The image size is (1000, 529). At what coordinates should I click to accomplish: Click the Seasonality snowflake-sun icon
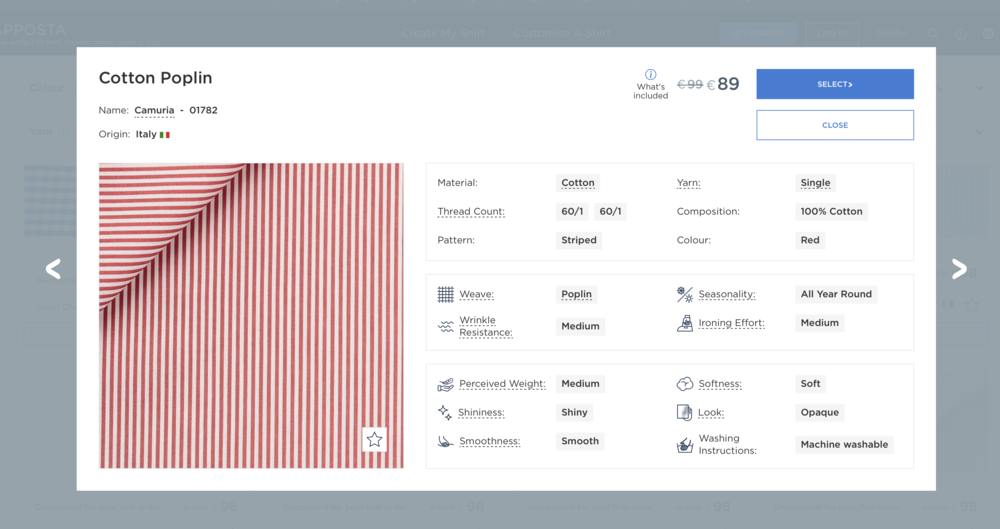click(685, 294)
